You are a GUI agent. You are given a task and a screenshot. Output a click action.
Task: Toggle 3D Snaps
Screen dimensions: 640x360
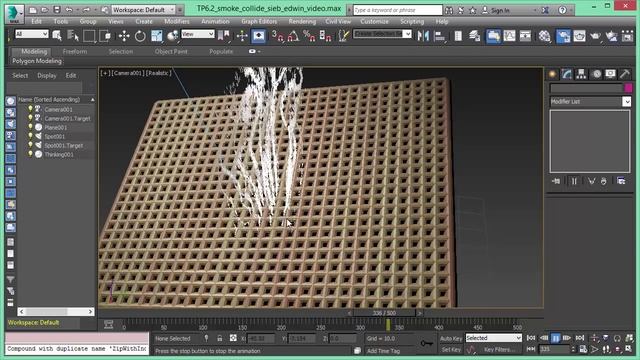(278, 36)
